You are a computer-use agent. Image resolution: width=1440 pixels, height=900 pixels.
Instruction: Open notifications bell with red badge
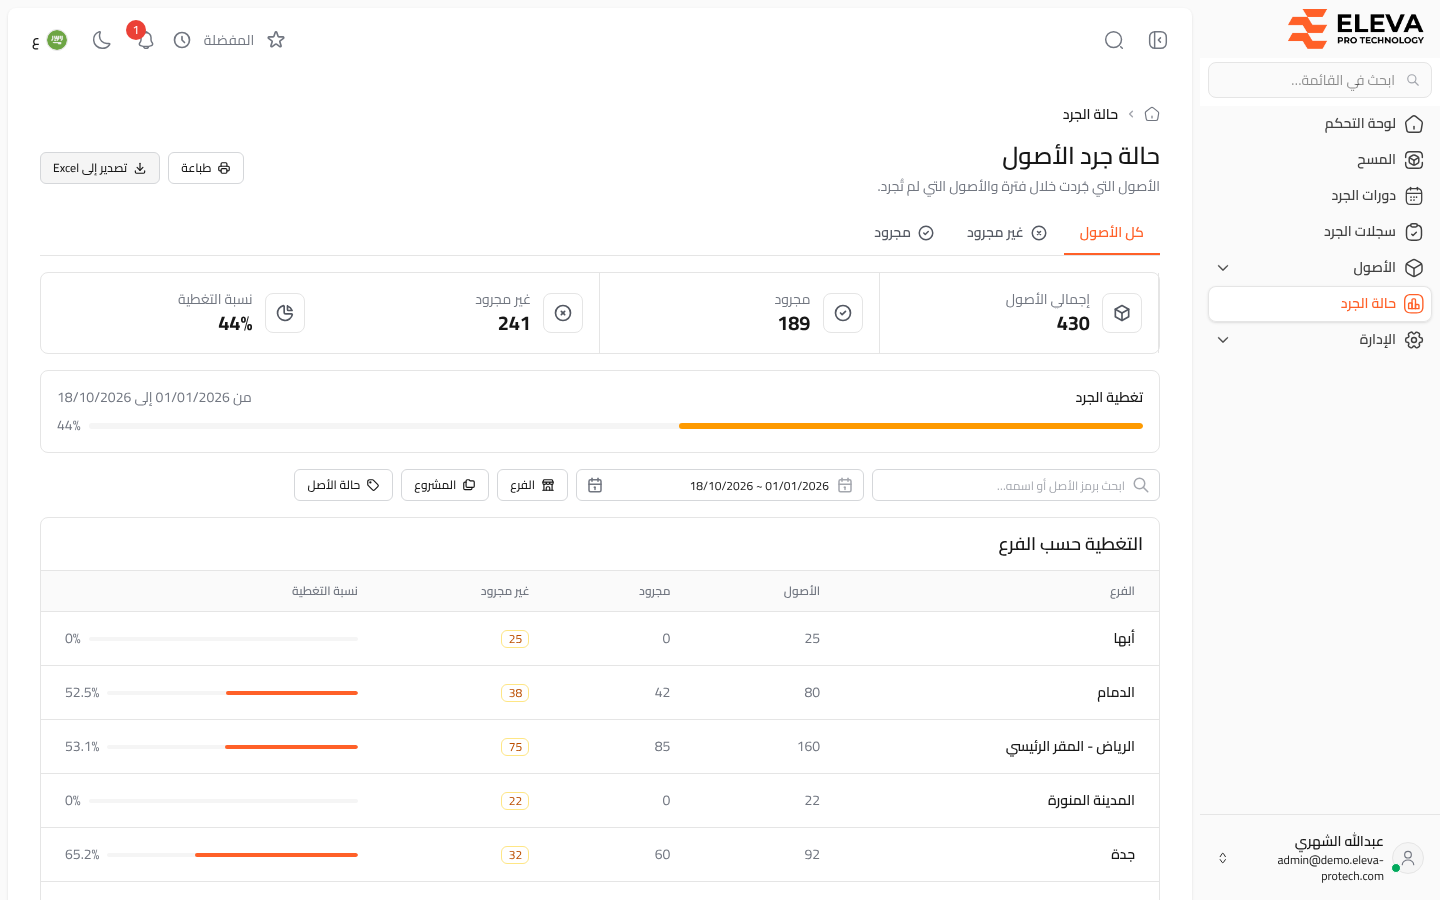pos(145,40)
